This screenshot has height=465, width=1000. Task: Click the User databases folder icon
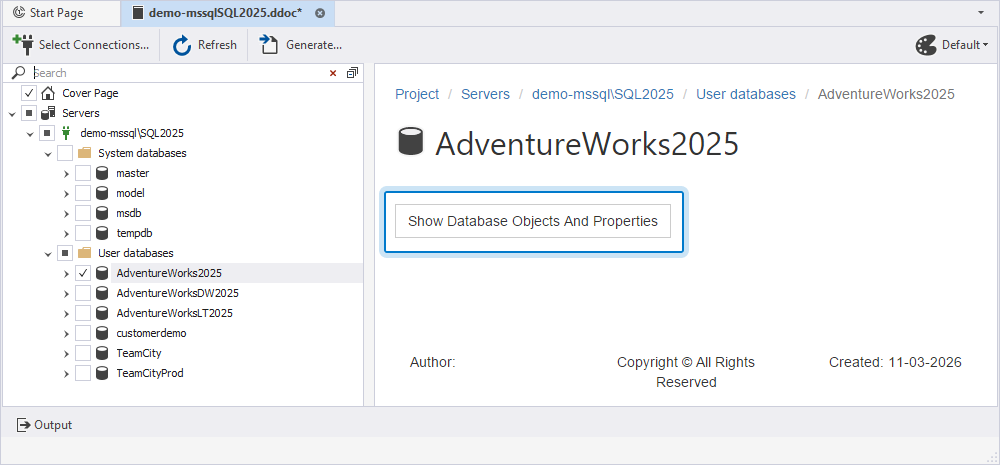click(x=84, y=253)
